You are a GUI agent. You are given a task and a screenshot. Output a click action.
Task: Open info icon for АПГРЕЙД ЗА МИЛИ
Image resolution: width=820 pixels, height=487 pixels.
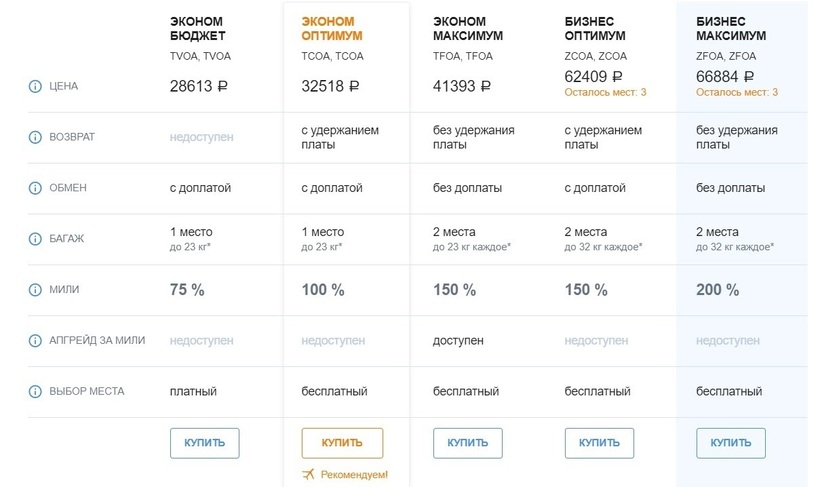pyautogui.click(x=35, y=341)
